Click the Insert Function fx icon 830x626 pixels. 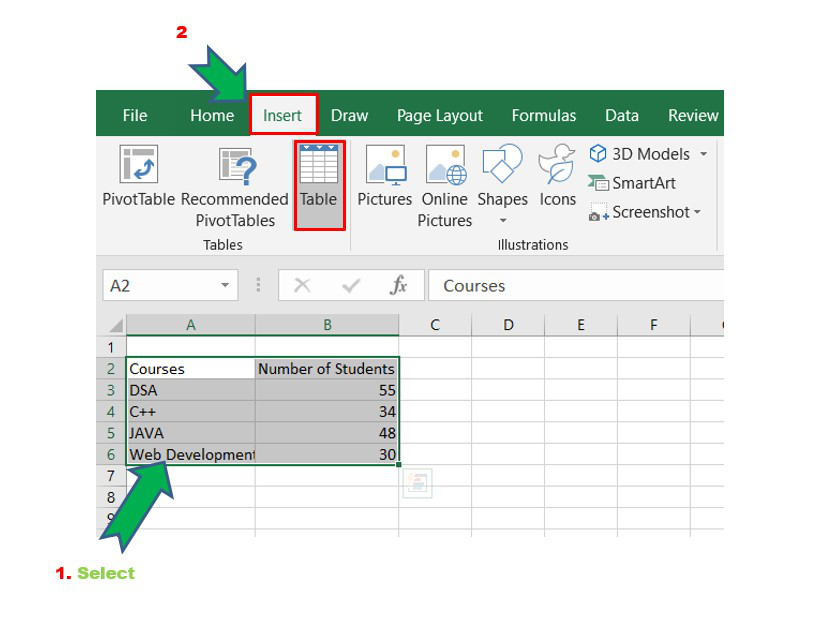[398, 285]
